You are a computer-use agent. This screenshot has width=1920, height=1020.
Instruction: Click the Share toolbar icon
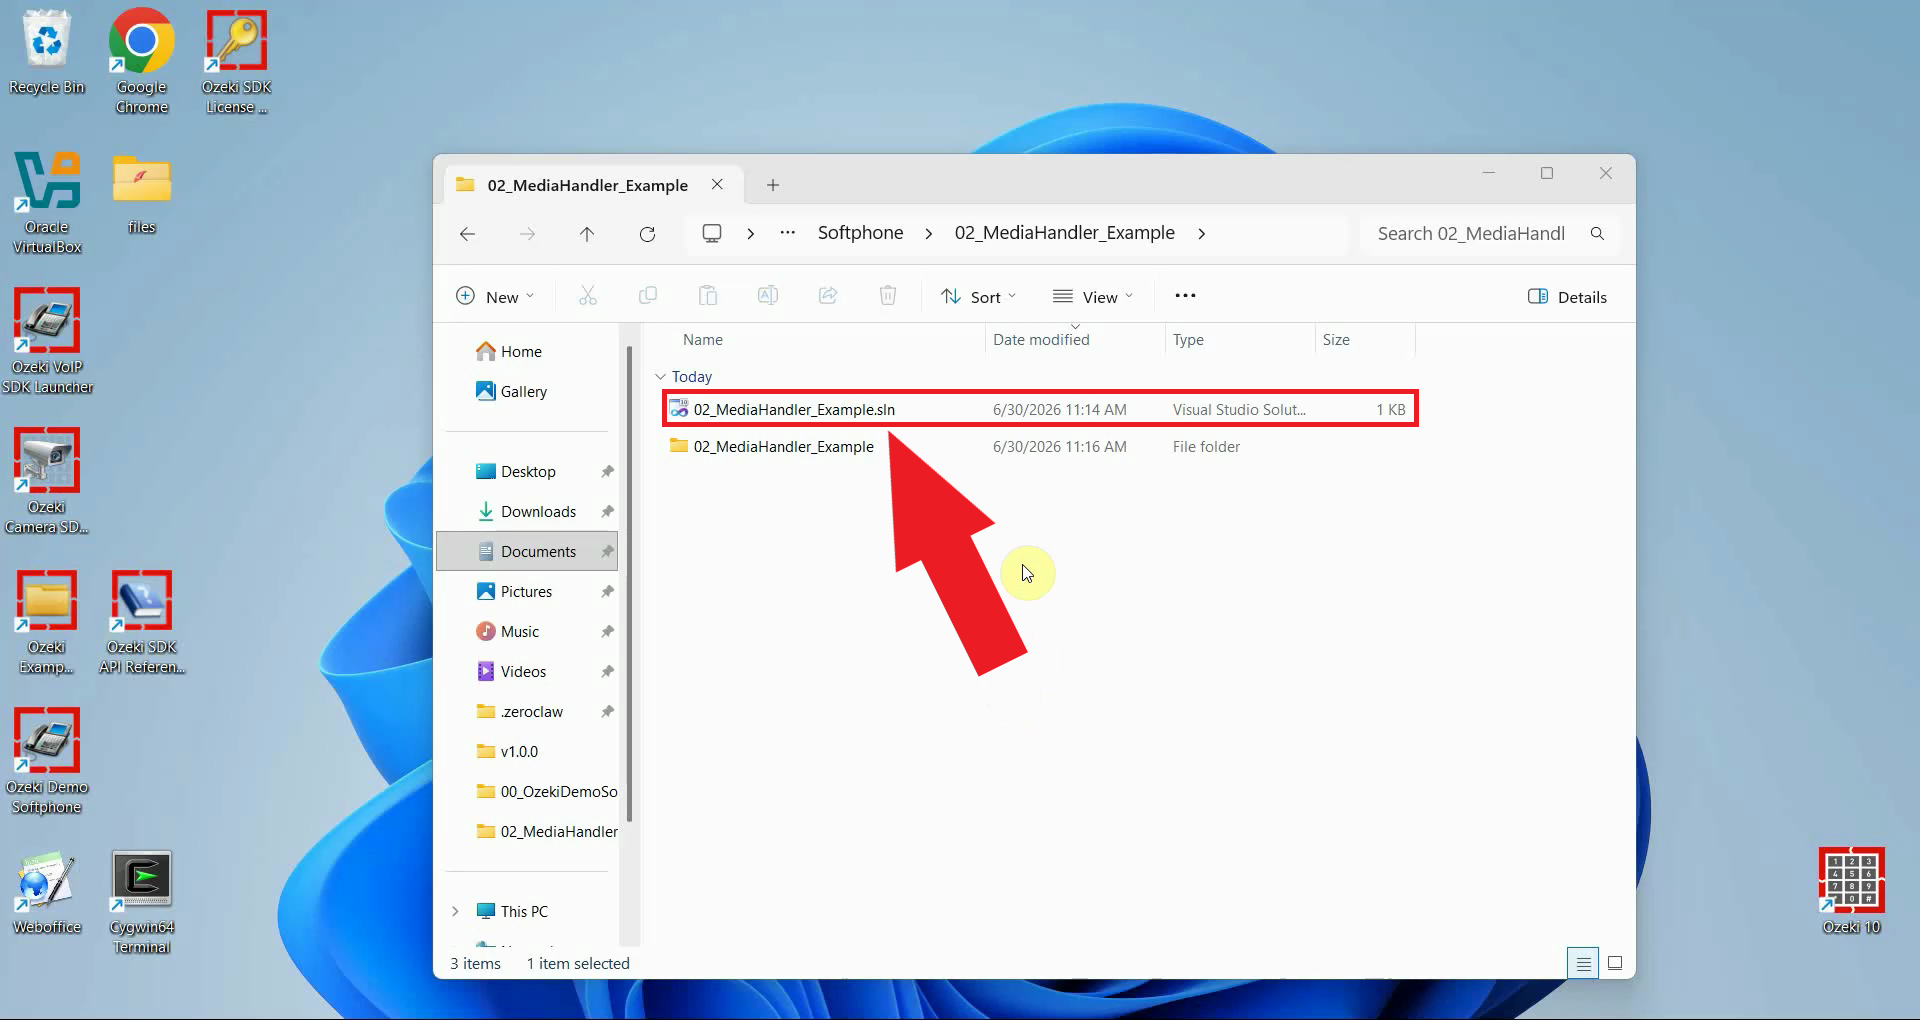(x=828, y=296)
